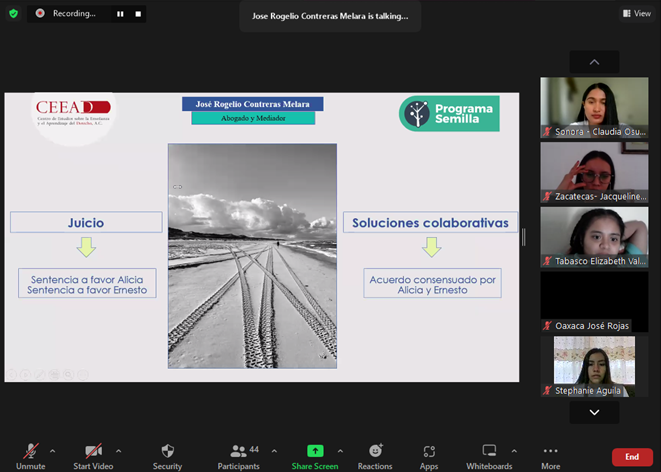This screenshot has height=472, width=661.
Task: Open the View layout menu
Action: click(x=637, y=13)
